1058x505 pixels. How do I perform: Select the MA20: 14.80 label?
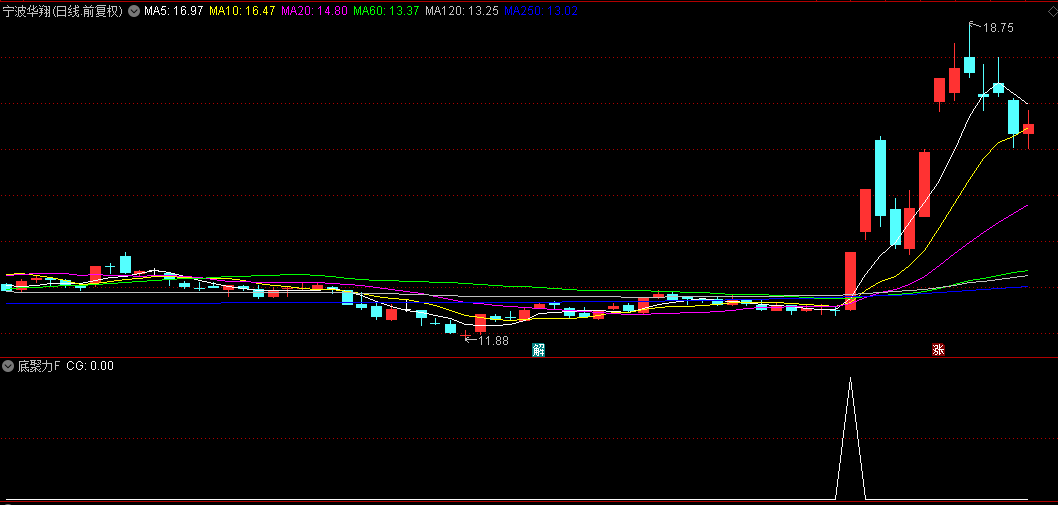tap(314, 11)
